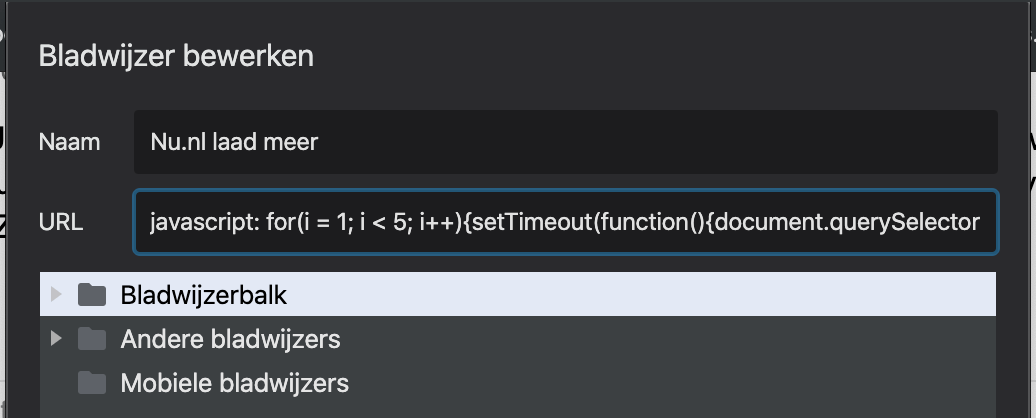Click "function()" text in the URL field
The width and height of the screenshot is (1036, 418).
point(650,222)
